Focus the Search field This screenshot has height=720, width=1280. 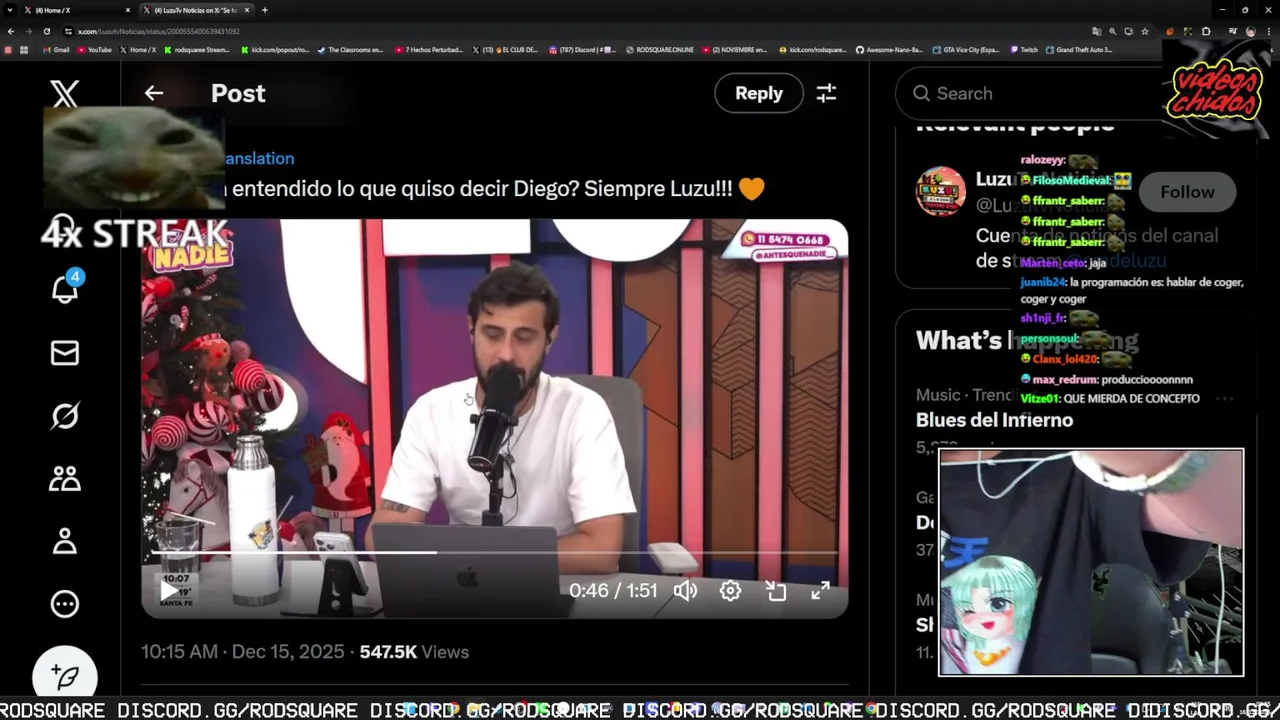[x=1030, y=93]
